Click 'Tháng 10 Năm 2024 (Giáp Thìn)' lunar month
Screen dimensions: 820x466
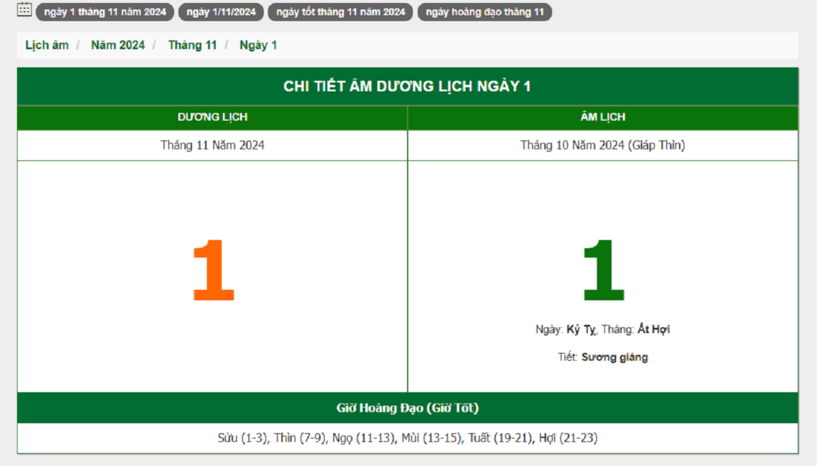coord(602,145)
